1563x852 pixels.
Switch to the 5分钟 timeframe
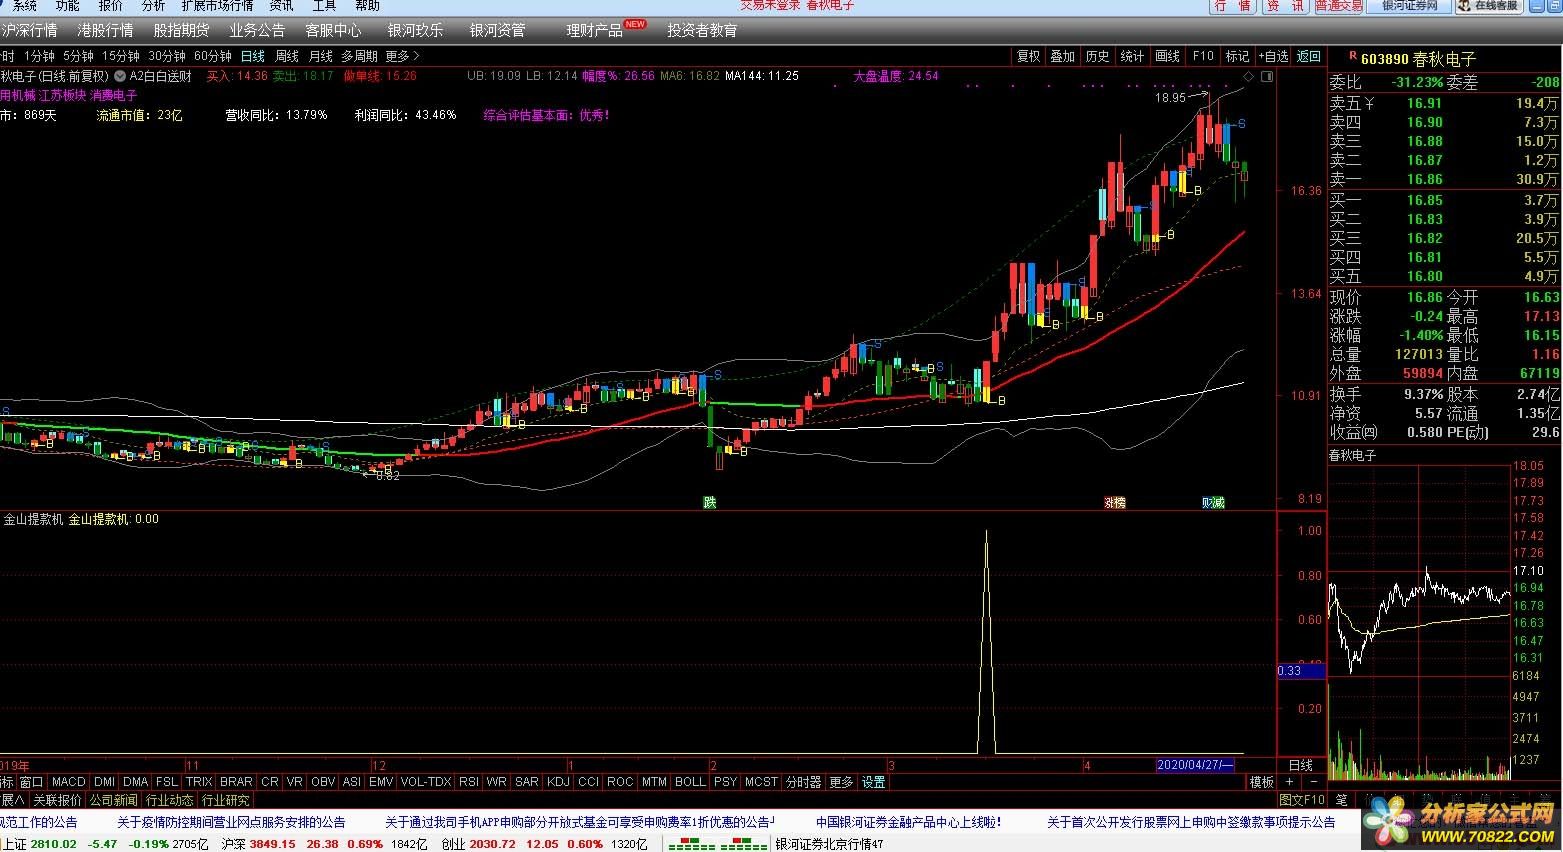tap(78, 56)
